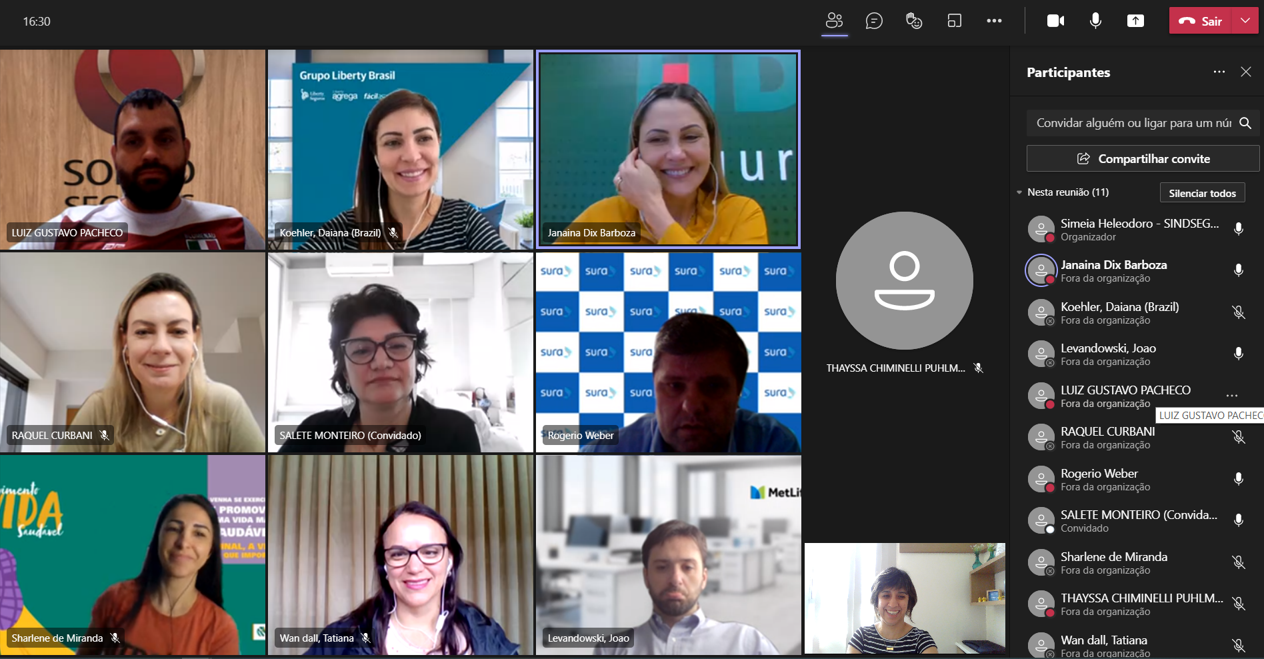Viewport: 1264px width, 659px height.
Task: Close the Participantes side panel
Action: (1246, 72)
